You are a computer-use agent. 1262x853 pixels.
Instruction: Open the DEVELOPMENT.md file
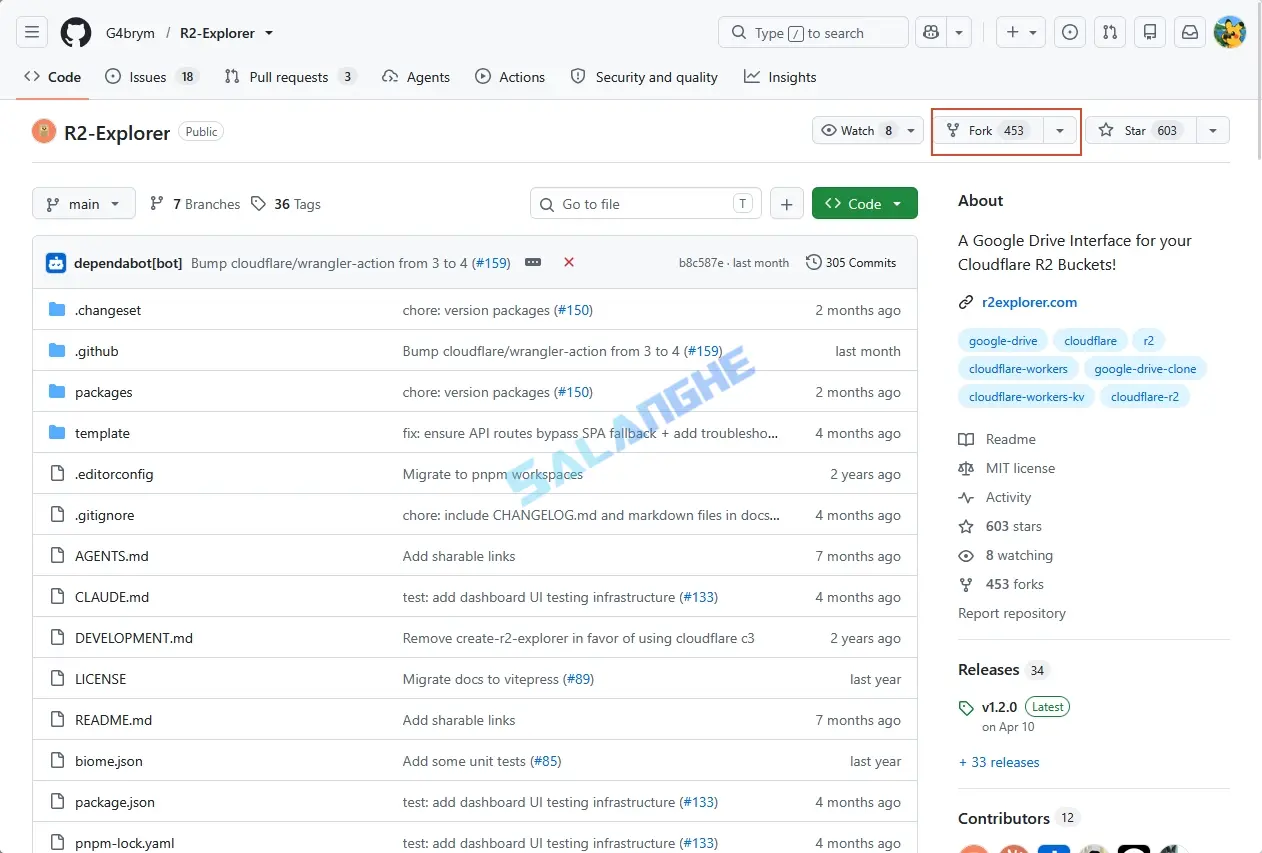click(134, 638)
